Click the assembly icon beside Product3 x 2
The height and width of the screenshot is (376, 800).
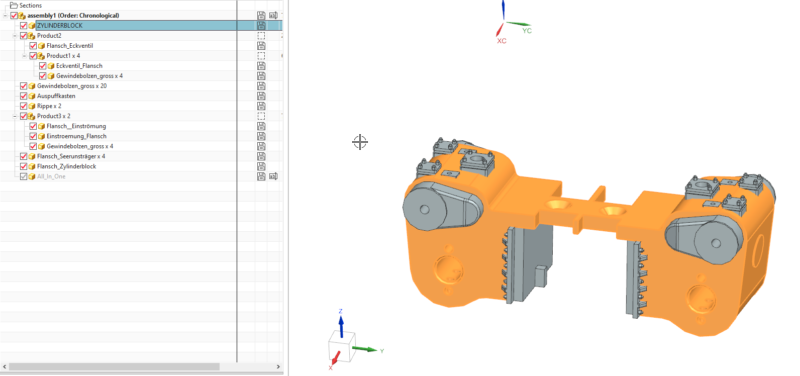point(32,116)
